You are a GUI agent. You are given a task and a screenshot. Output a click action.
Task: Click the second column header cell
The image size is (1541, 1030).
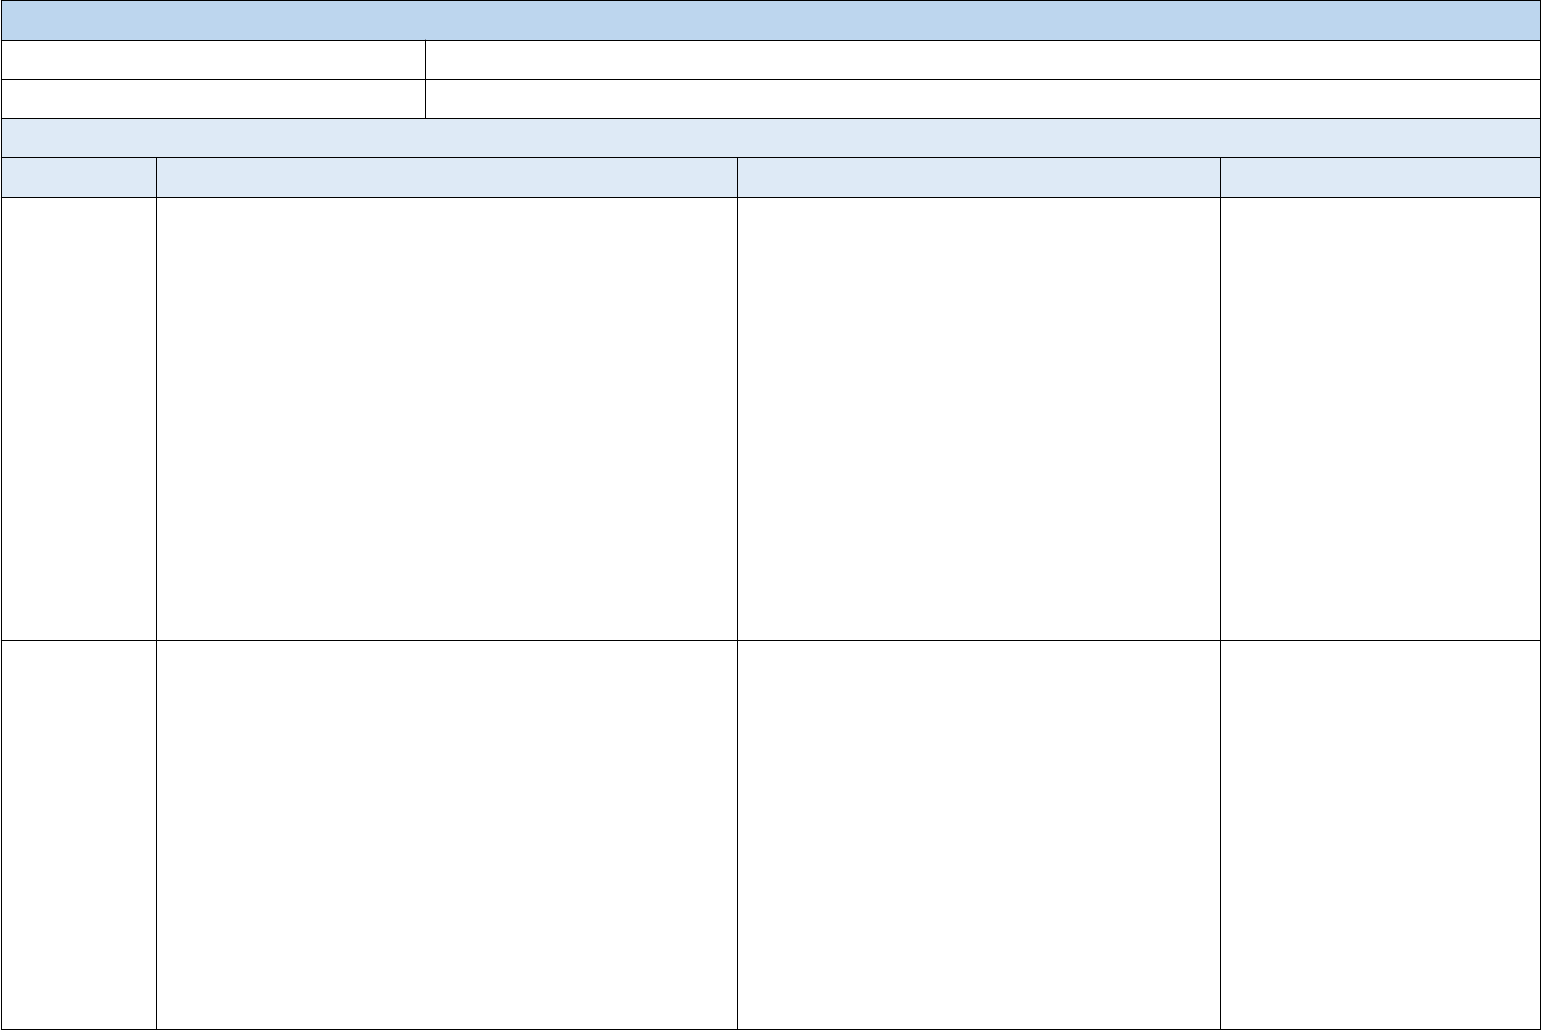(446, 177)
